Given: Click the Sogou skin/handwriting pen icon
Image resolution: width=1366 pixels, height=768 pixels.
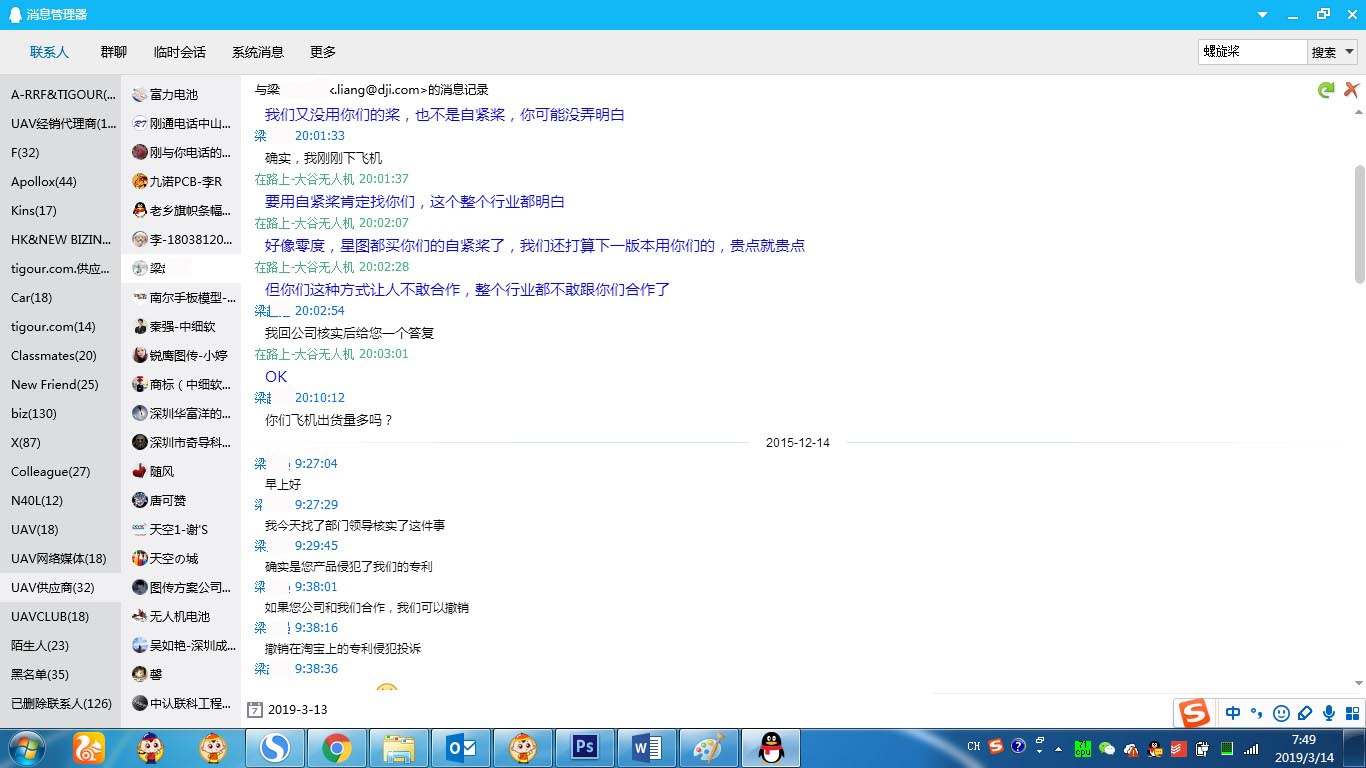Looking at the screenshot, I should tap(1305, 713).
